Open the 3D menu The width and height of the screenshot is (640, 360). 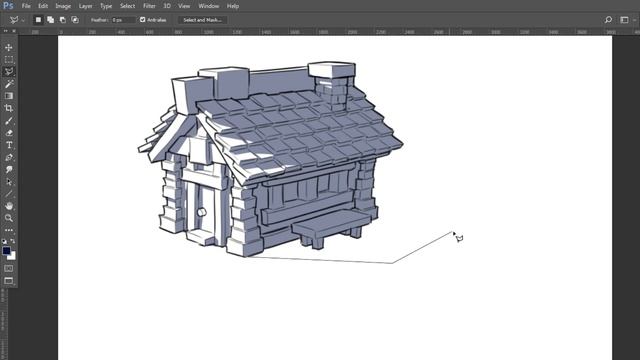pyautogui.click(x=167, y=6)
